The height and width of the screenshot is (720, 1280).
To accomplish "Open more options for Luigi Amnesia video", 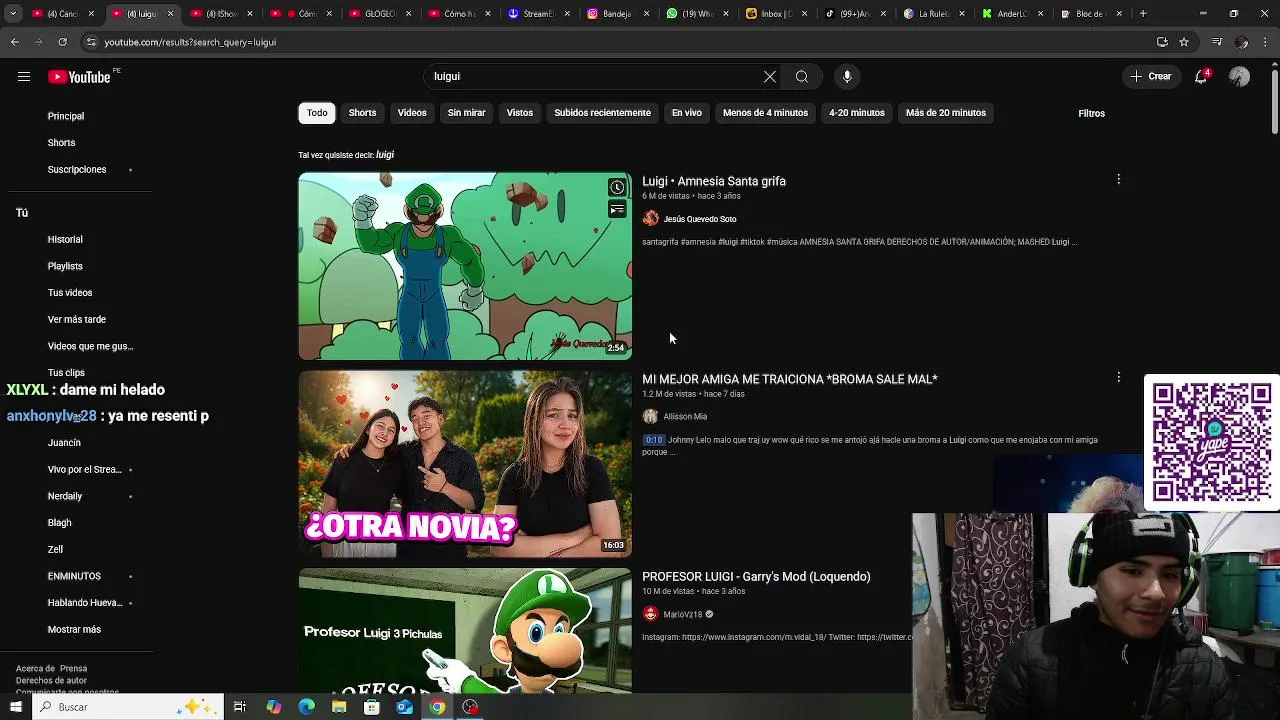I will pyautogui.click(x=1118, y=180).
